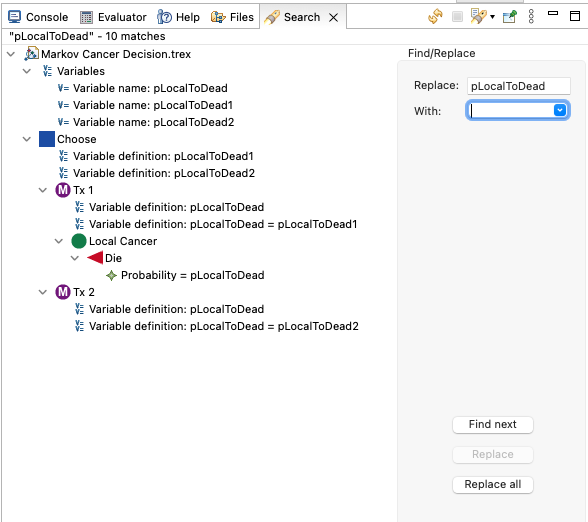
Task: Close the Search tab
Action: pos(333,17)
